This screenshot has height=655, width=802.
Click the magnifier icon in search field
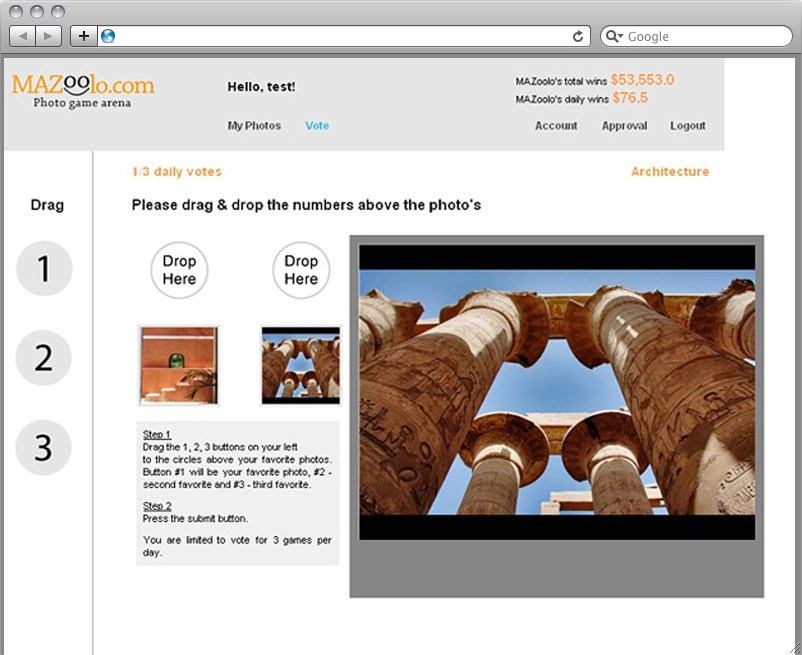click(614, 36)
